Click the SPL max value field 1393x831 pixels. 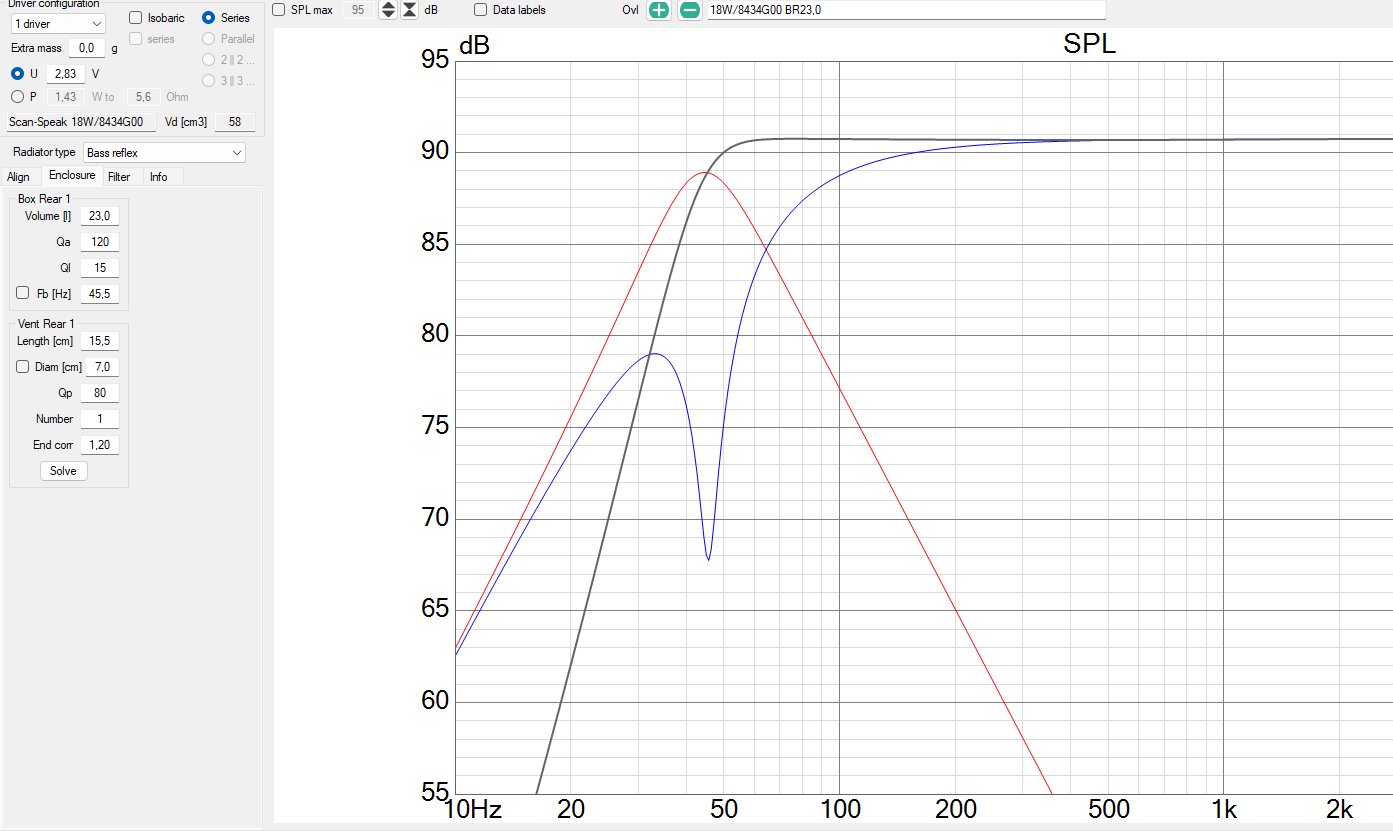coord(359,10)
